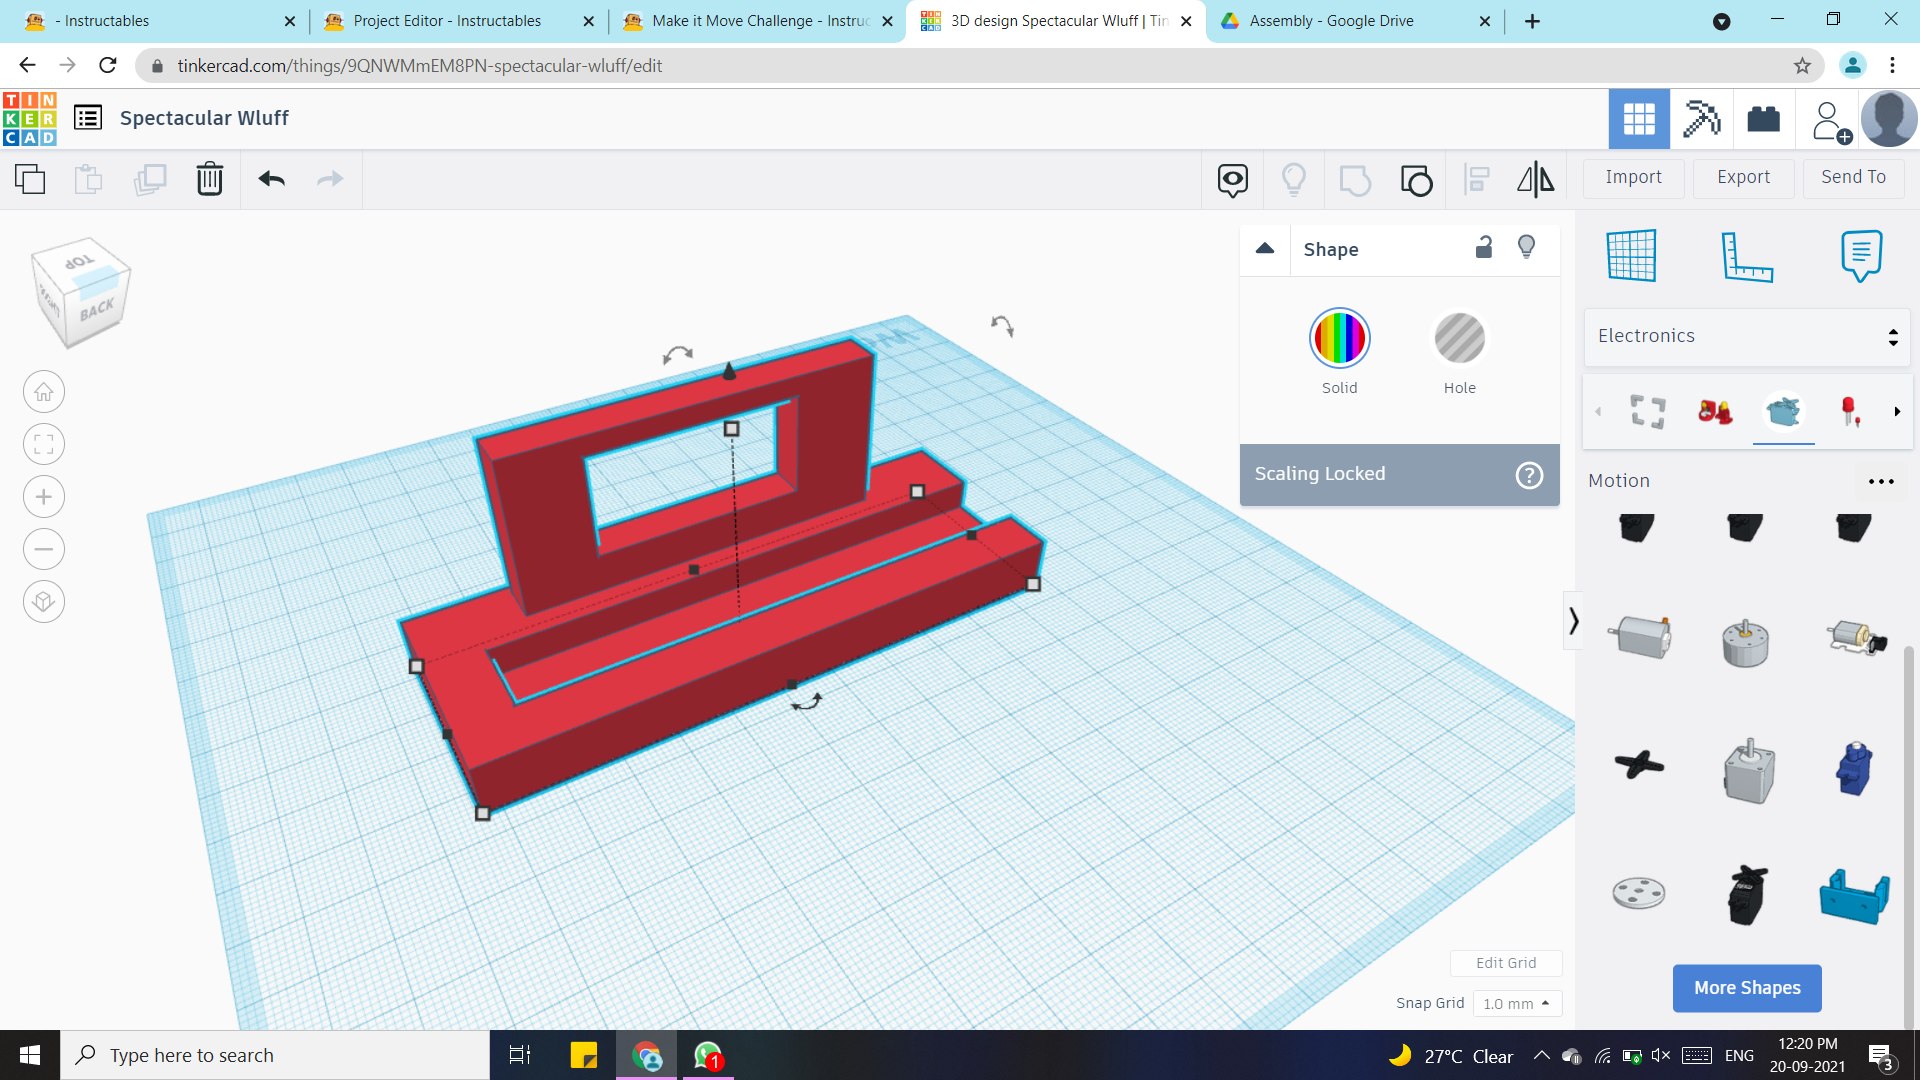Image resolution: width=1920 pixels, height=1080 pixels.
Task: Set shape to Hole
Action: [x=1460, y=338]
